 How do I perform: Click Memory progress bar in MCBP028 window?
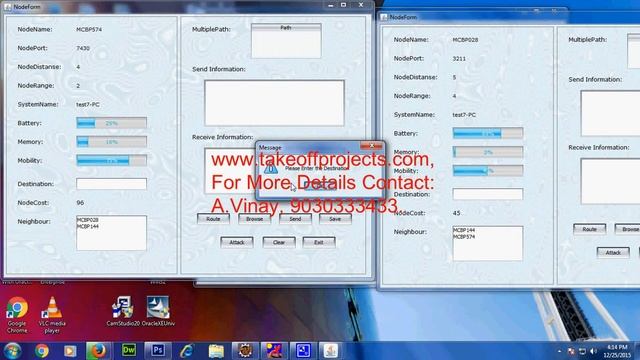click(488, 152)
